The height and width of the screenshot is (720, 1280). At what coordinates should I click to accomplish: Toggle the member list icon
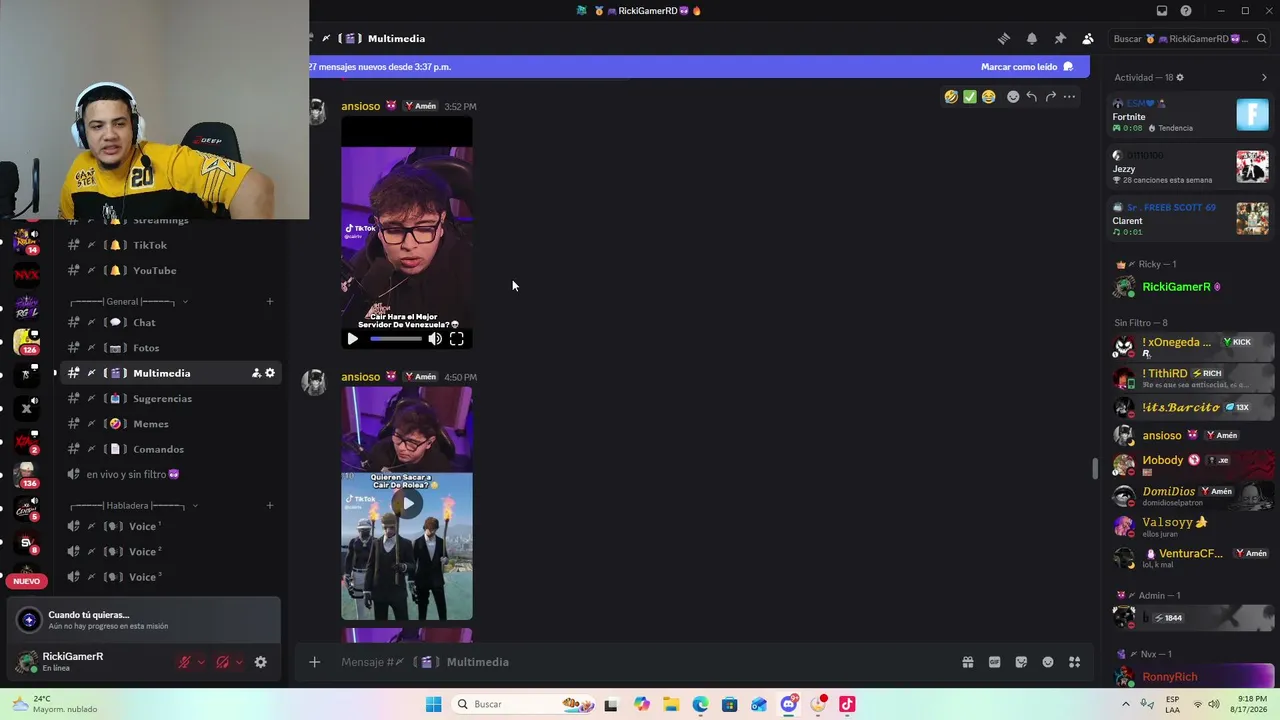1088,39
